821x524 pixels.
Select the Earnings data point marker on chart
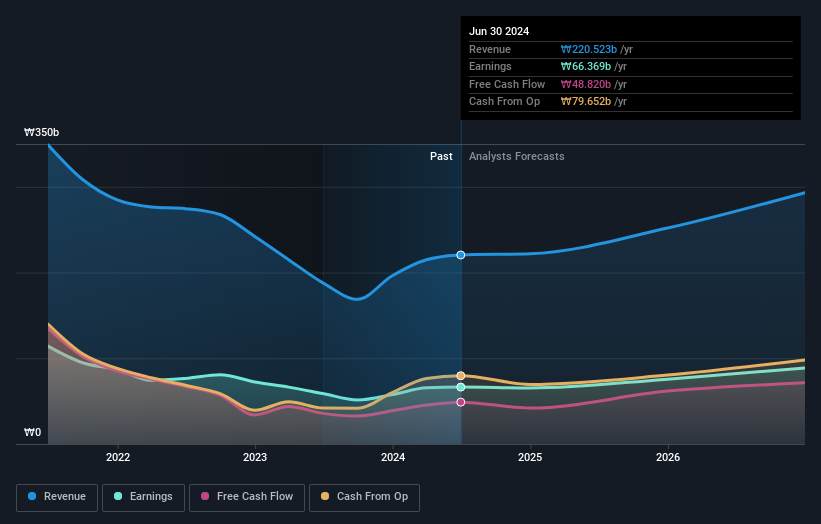tap(461, 387)
